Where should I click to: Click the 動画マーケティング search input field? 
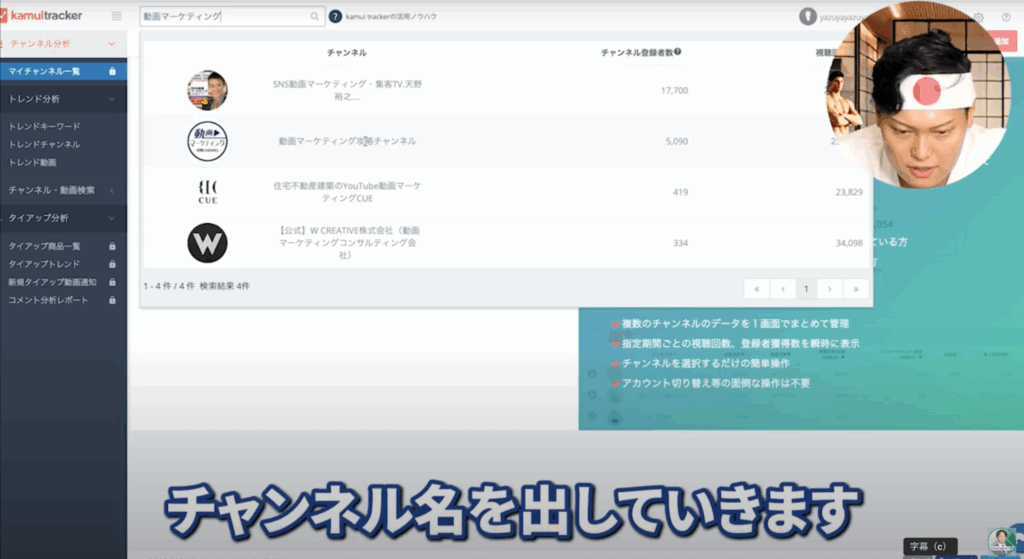[x=225, y=17]
